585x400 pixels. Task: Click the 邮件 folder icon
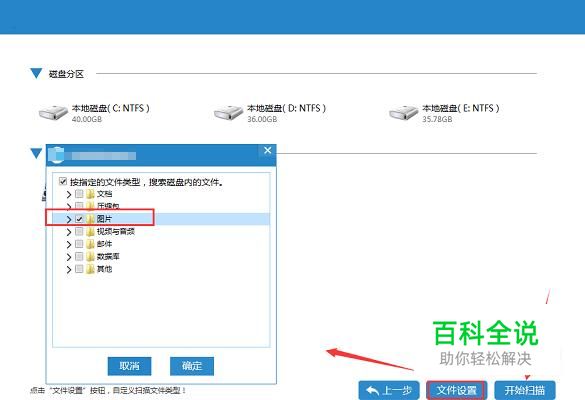90,244
